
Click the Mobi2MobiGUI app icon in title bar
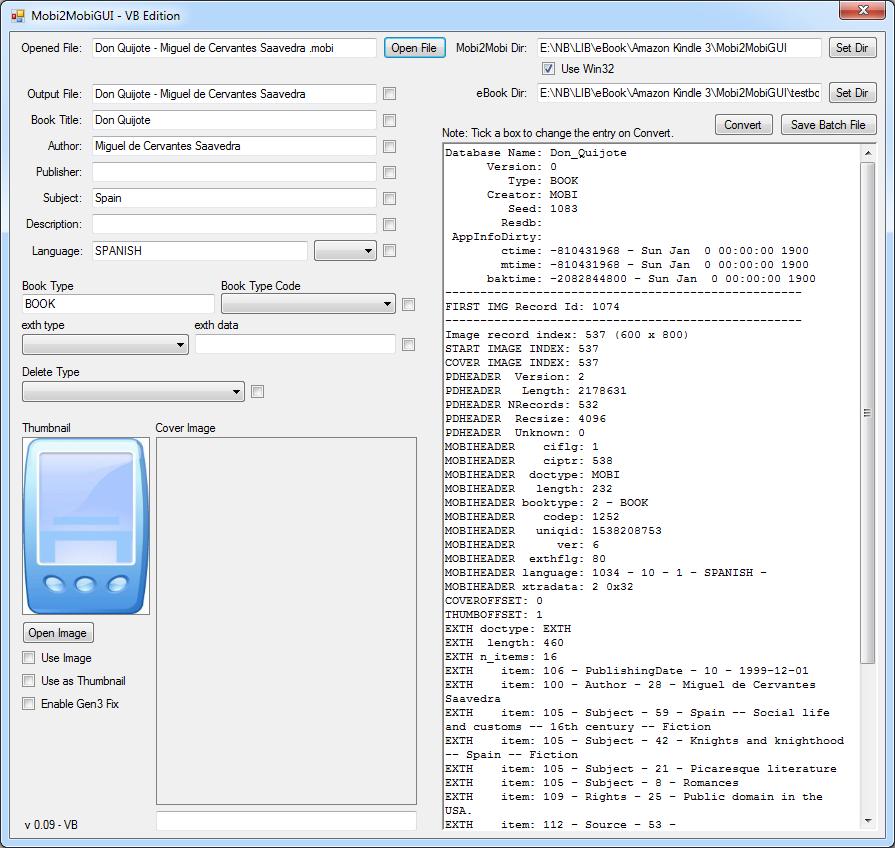pyautogui.click(x=17, y=16)
